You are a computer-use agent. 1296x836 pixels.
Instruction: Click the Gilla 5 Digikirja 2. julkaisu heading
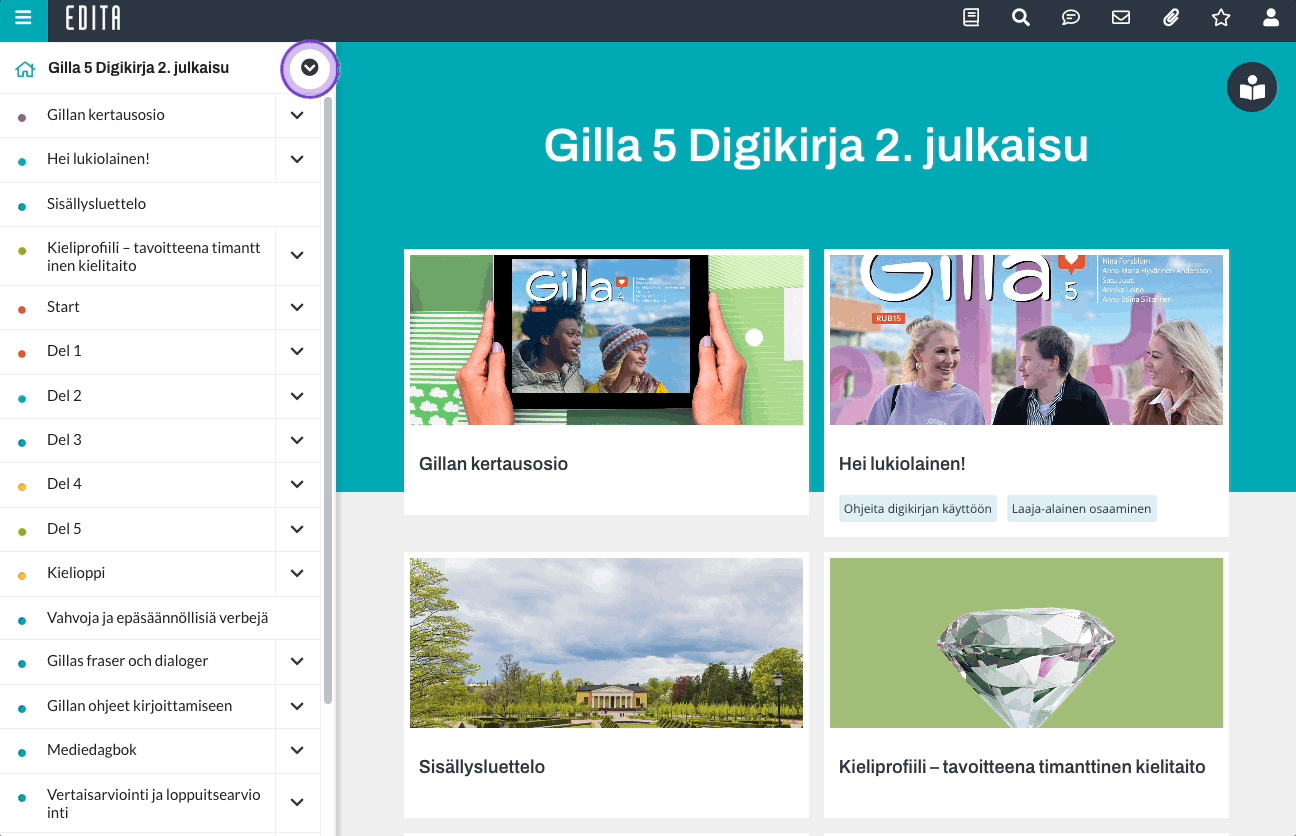click(x=816, y=146)
